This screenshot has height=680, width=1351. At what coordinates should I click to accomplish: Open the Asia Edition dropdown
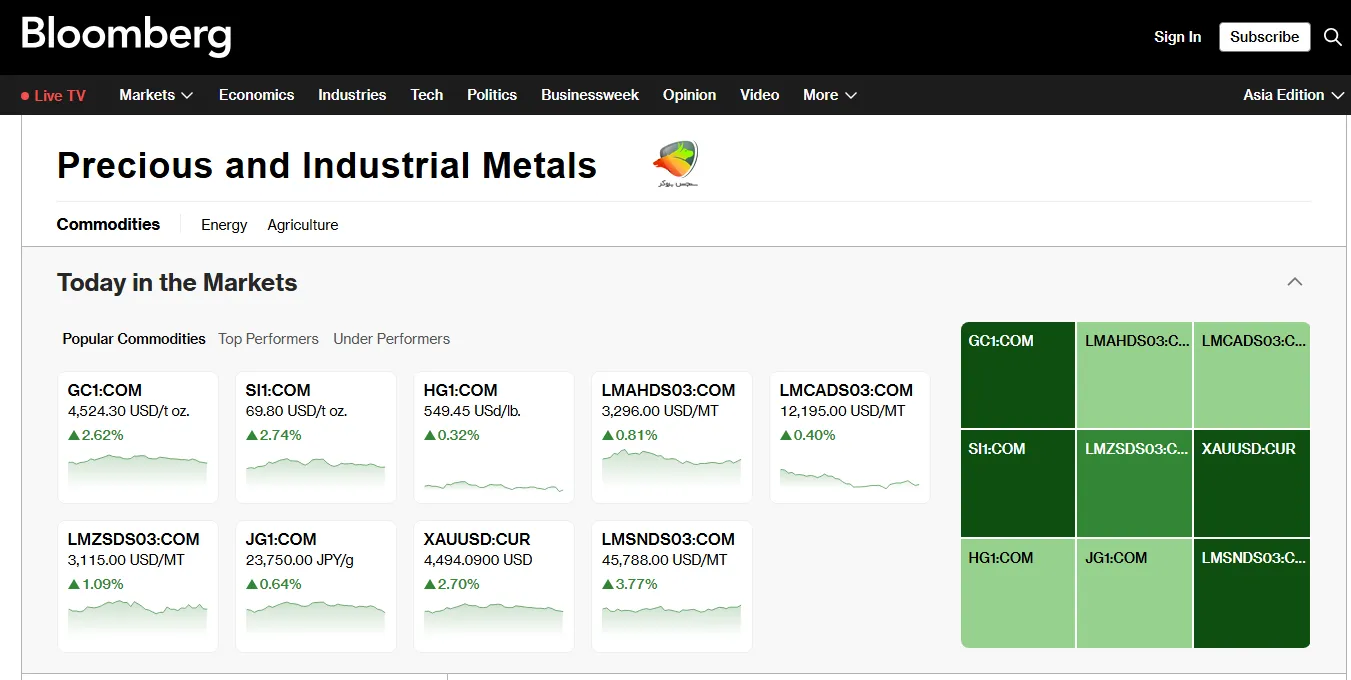click(1293, 95)
